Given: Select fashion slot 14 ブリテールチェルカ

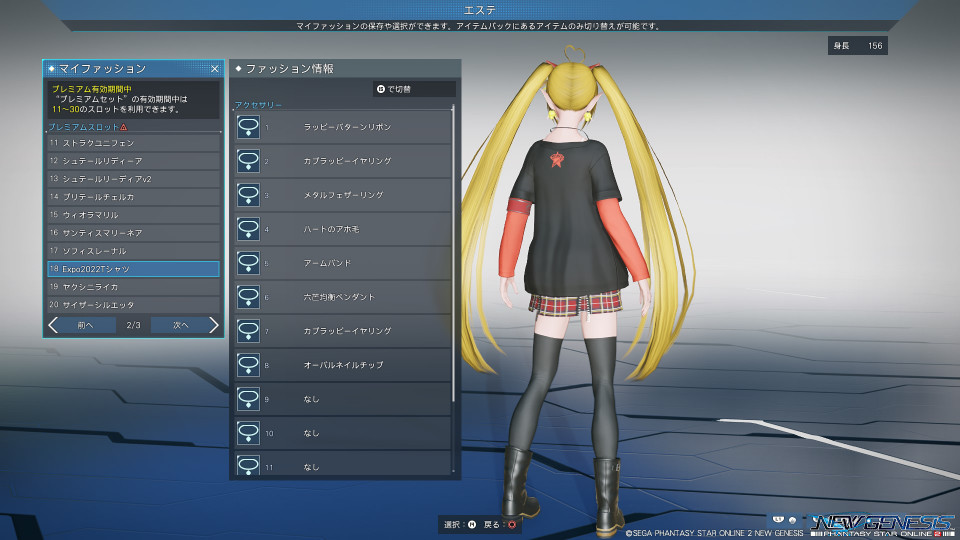Looking at the screenshot, I should click(133, 197).
